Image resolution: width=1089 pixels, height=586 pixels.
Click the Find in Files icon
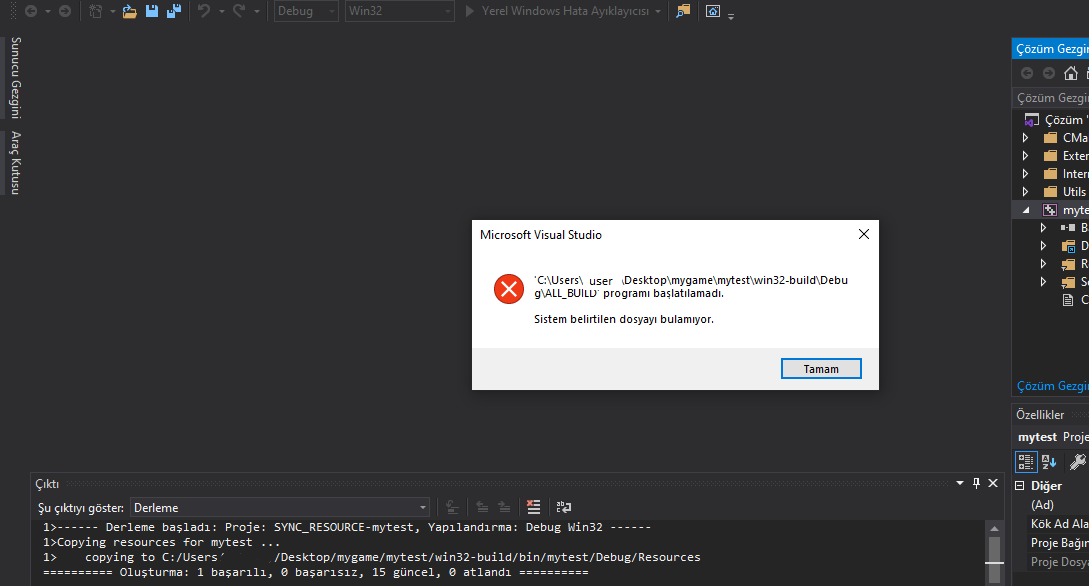[683, 11]
